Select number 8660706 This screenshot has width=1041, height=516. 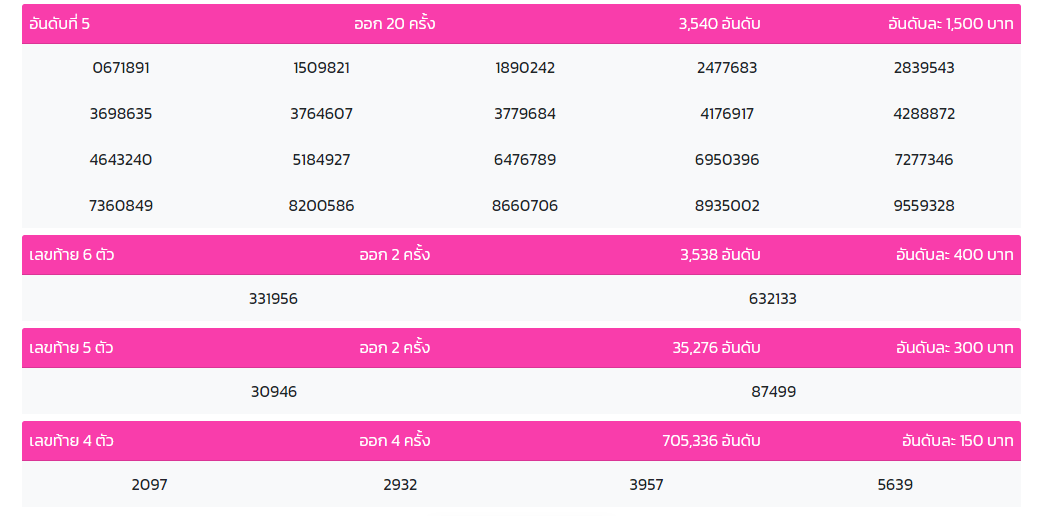coord(524,206)
